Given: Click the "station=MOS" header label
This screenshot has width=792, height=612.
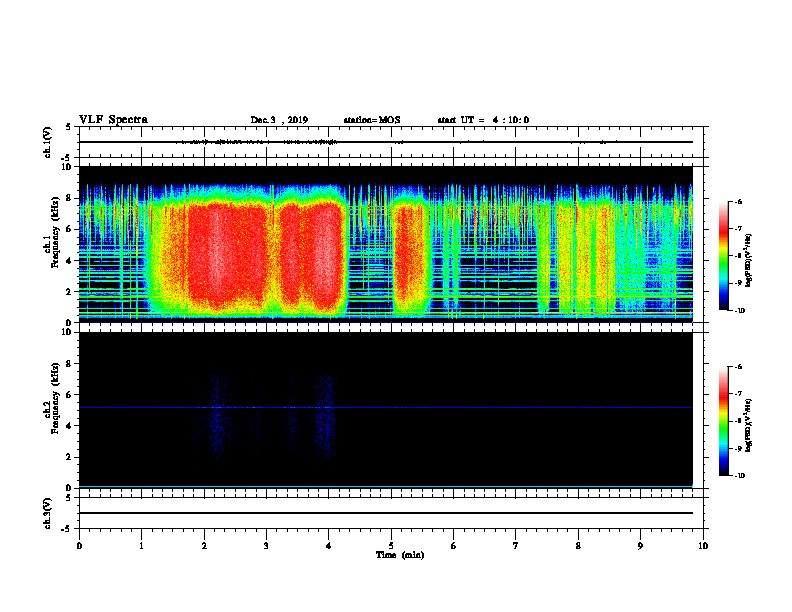Looking at the screenshot, I should tap(372, 120).
